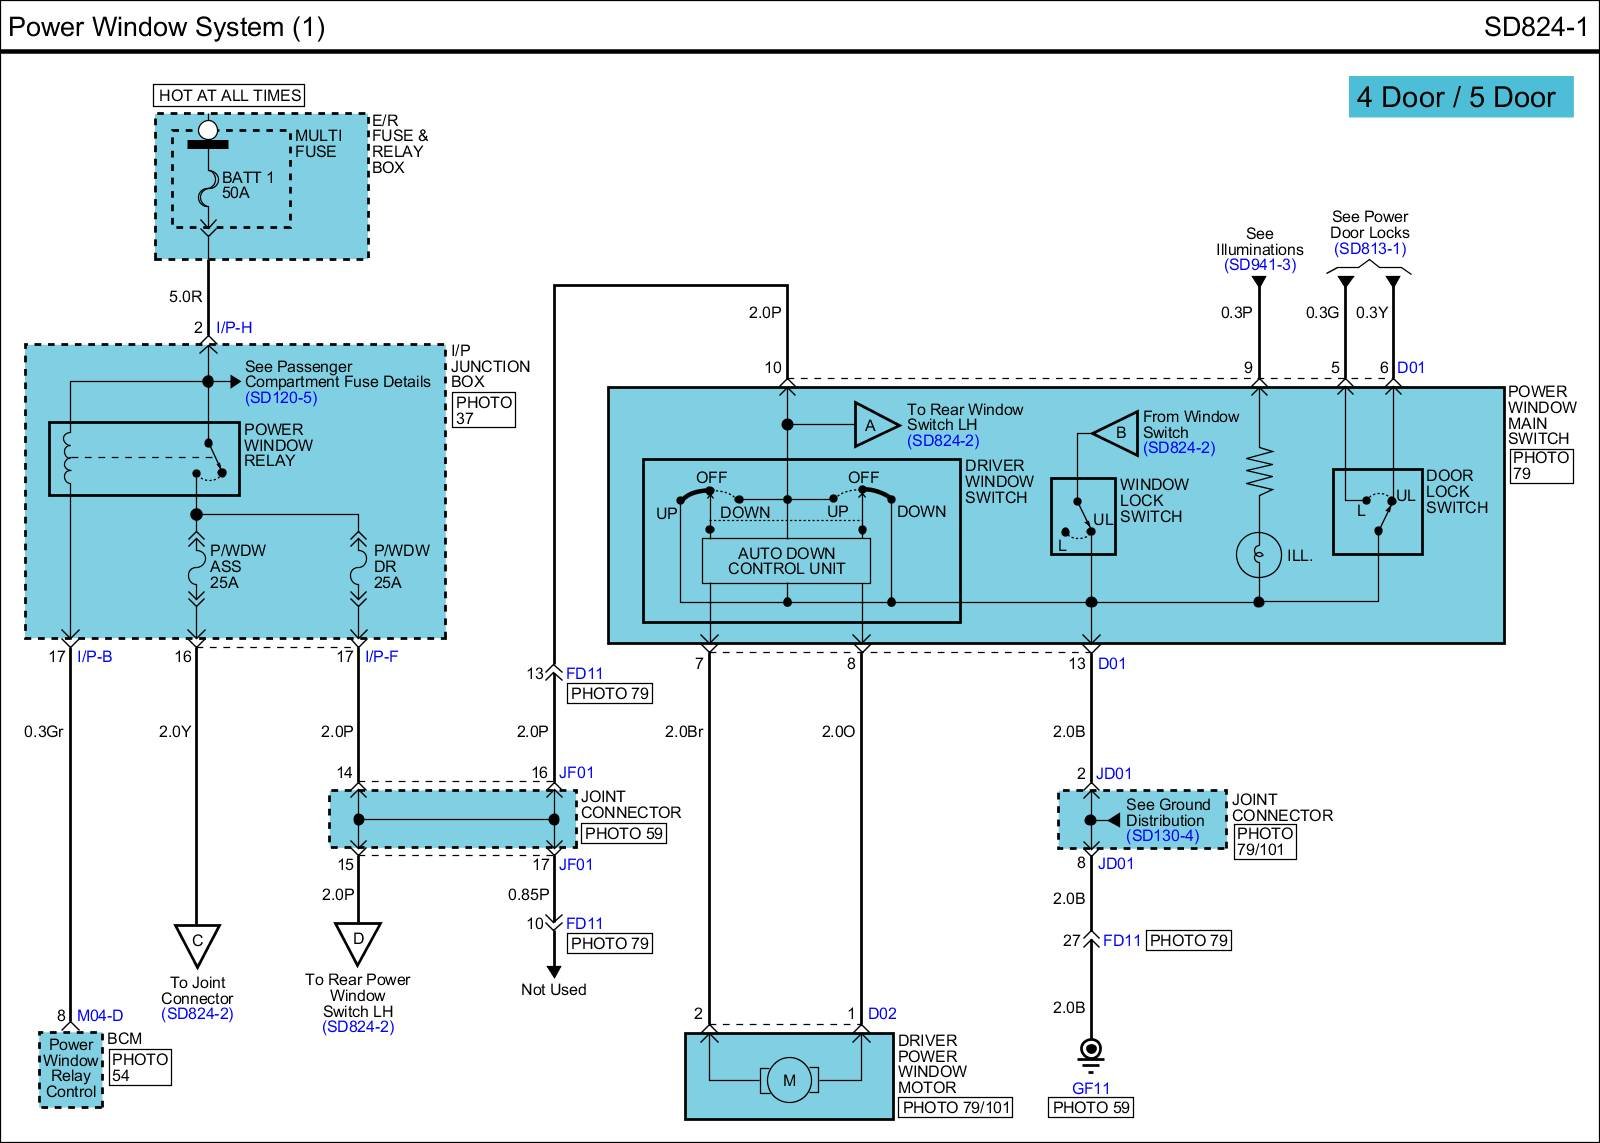
Task: Open the SD813-1 power door locks link
Action: click(1369, 249)
